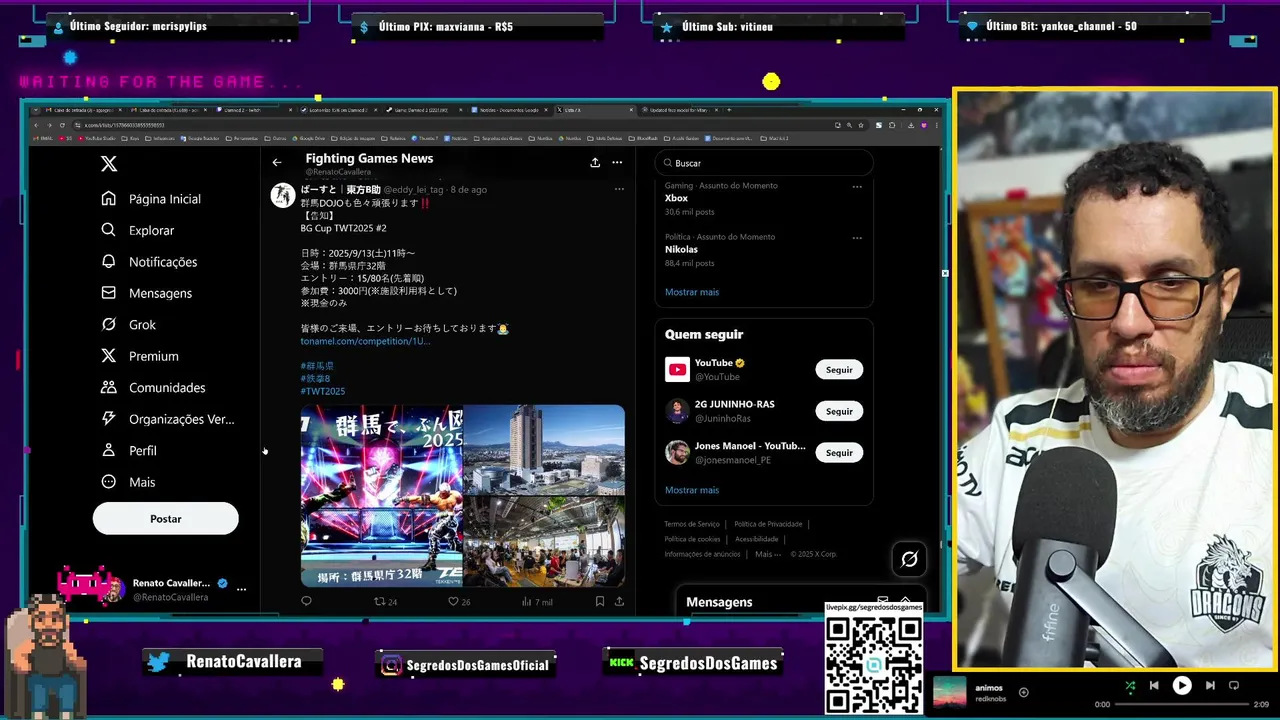Screen dimensions: 1280x720
Task: Open account menu dots beside Renato Cavallera
Action: pyautogui.click(x=241, y=589)
